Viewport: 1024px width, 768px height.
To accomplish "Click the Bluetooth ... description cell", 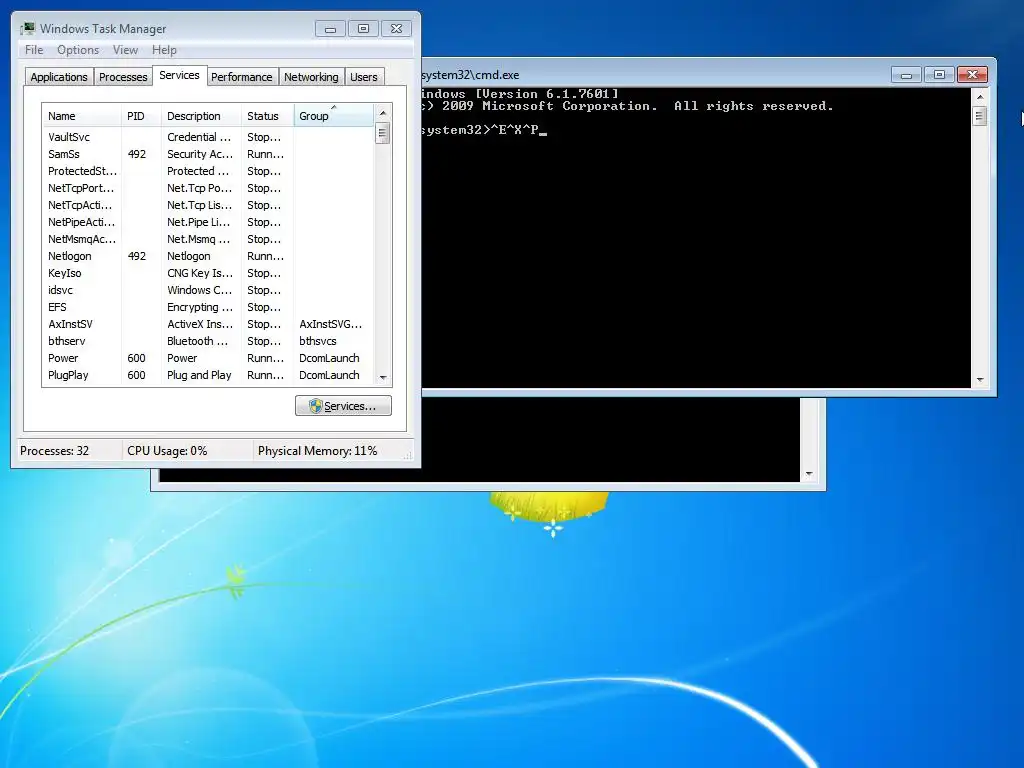I will point(198,341).
